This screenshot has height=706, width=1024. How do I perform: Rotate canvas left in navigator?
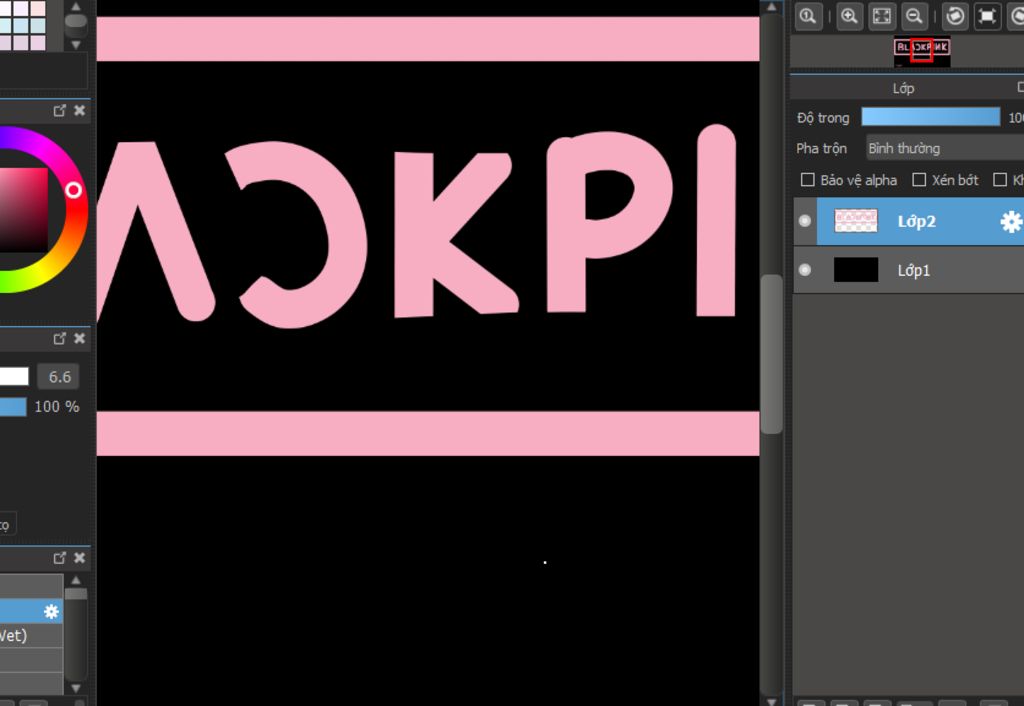coord(955,16)
